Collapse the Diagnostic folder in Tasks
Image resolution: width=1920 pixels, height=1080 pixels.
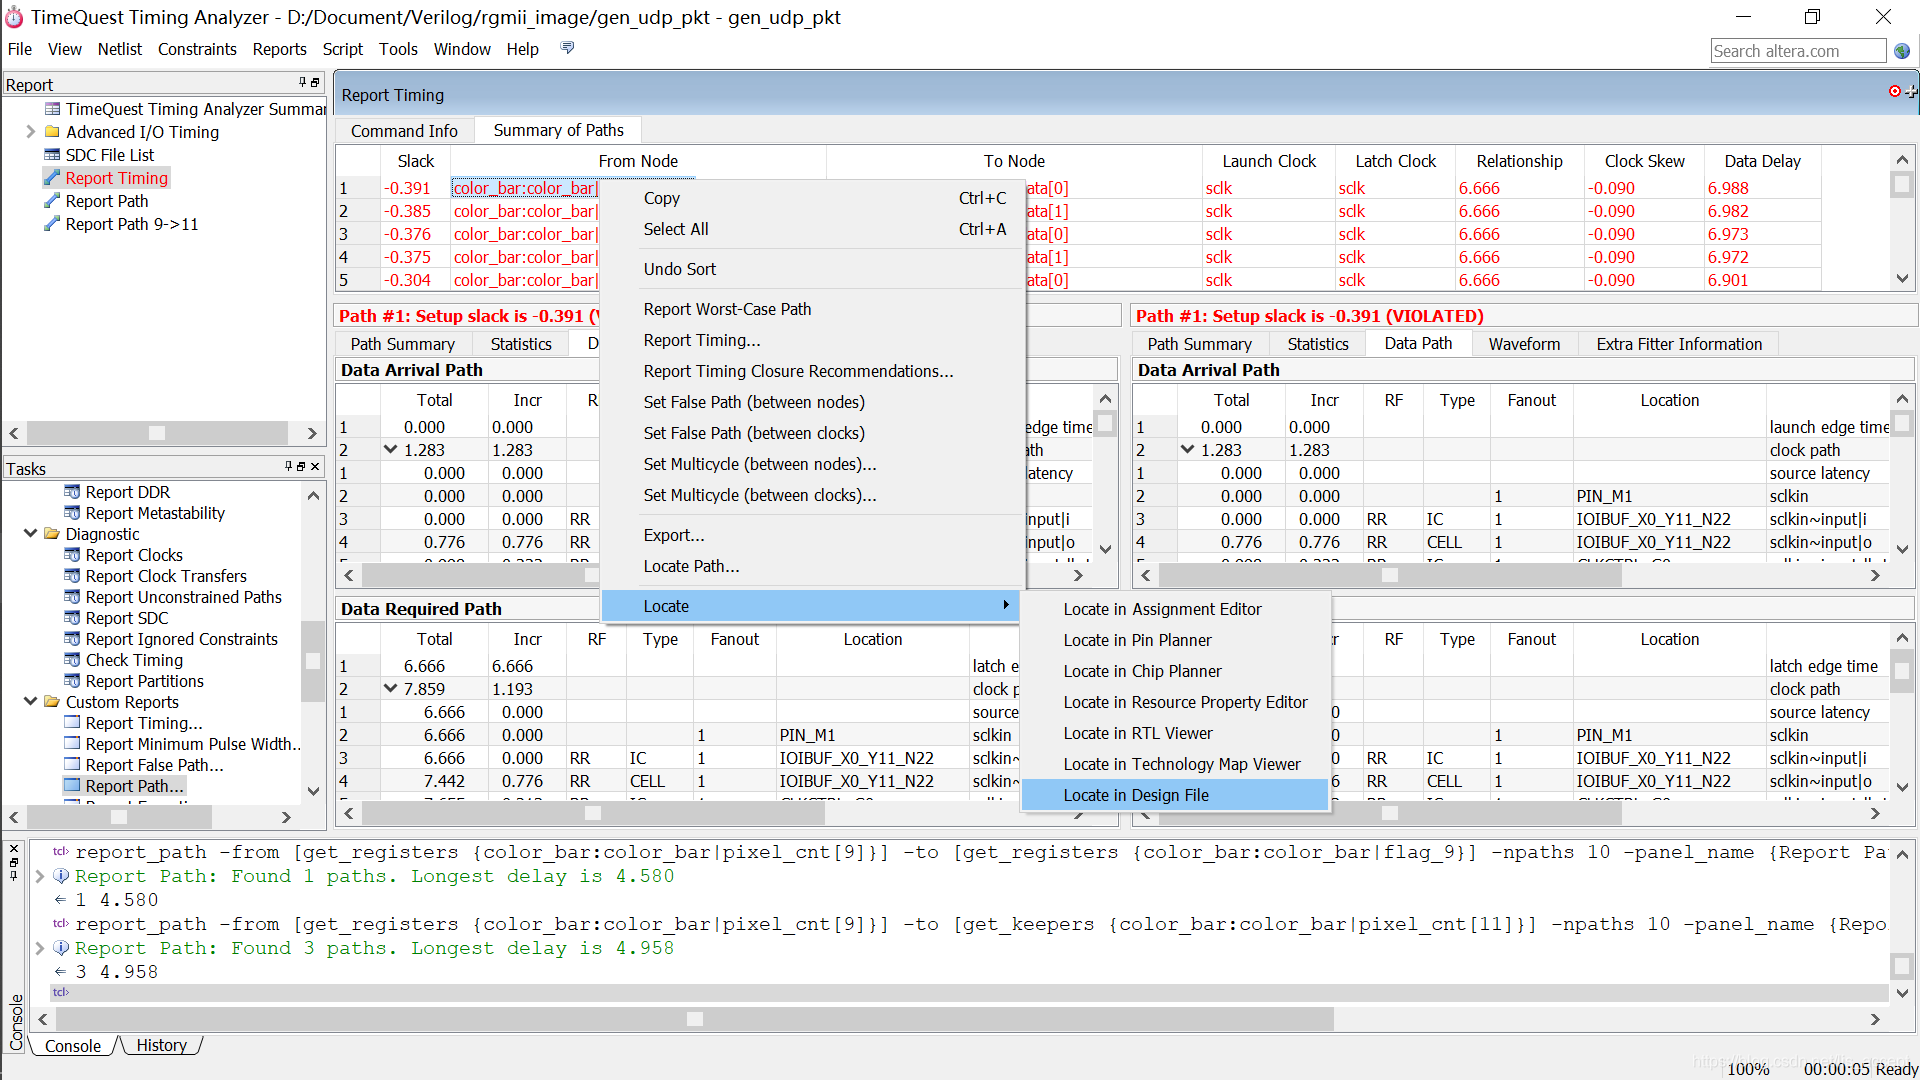coord(30,534)
